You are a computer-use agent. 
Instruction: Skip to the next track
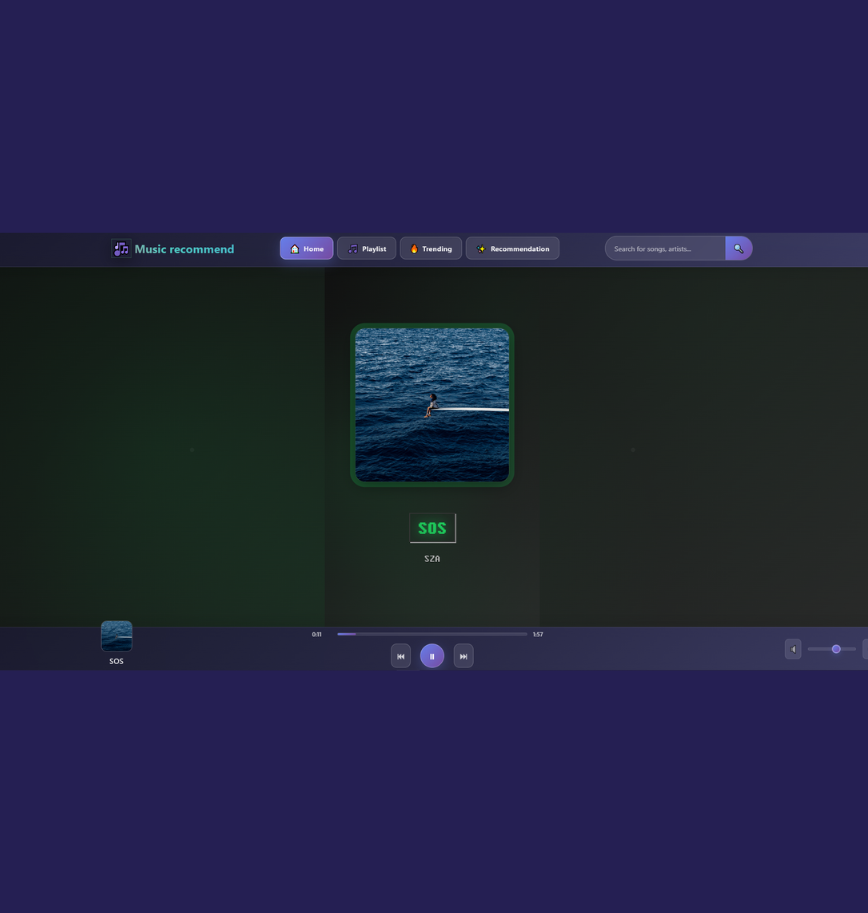pos(463,656)
